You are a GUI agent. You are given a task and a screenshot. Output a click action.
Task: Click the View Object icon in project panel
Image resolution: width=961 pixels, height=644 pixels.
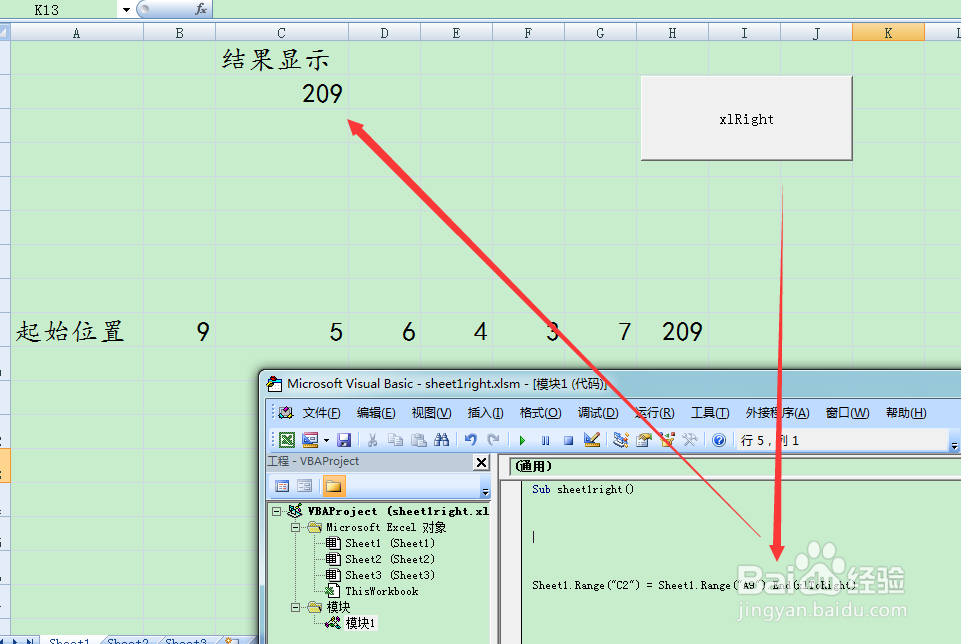[305, 486]
